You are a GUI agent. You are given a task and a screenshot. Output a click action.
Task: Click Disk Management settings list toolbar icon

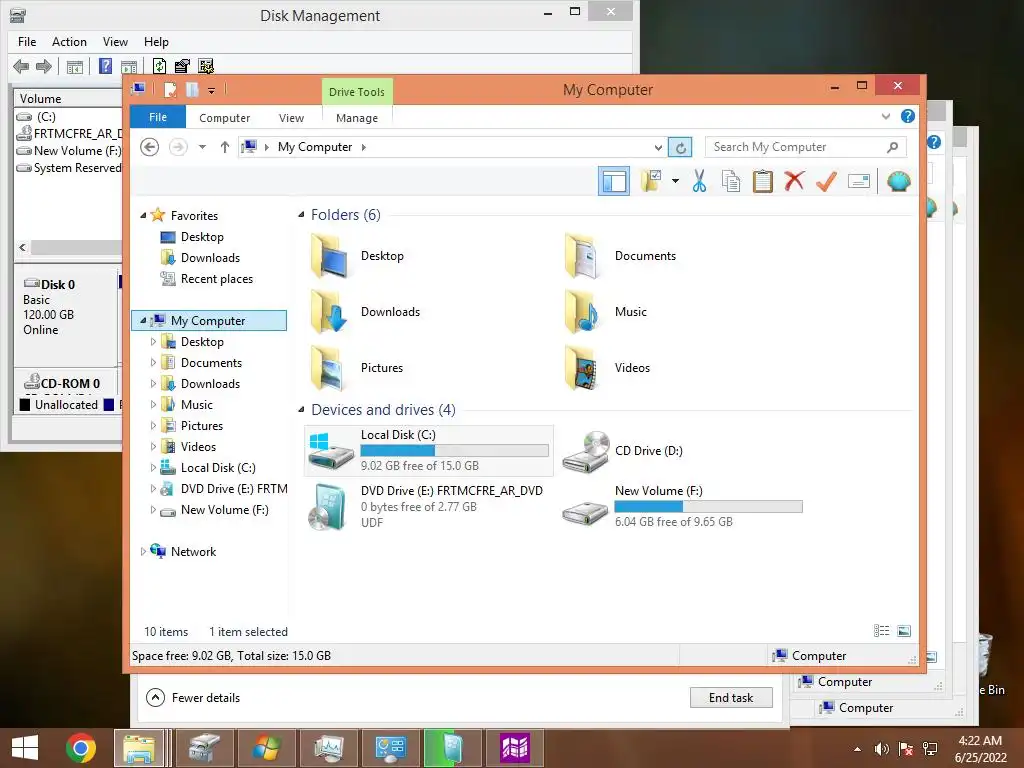coord(206,66)
